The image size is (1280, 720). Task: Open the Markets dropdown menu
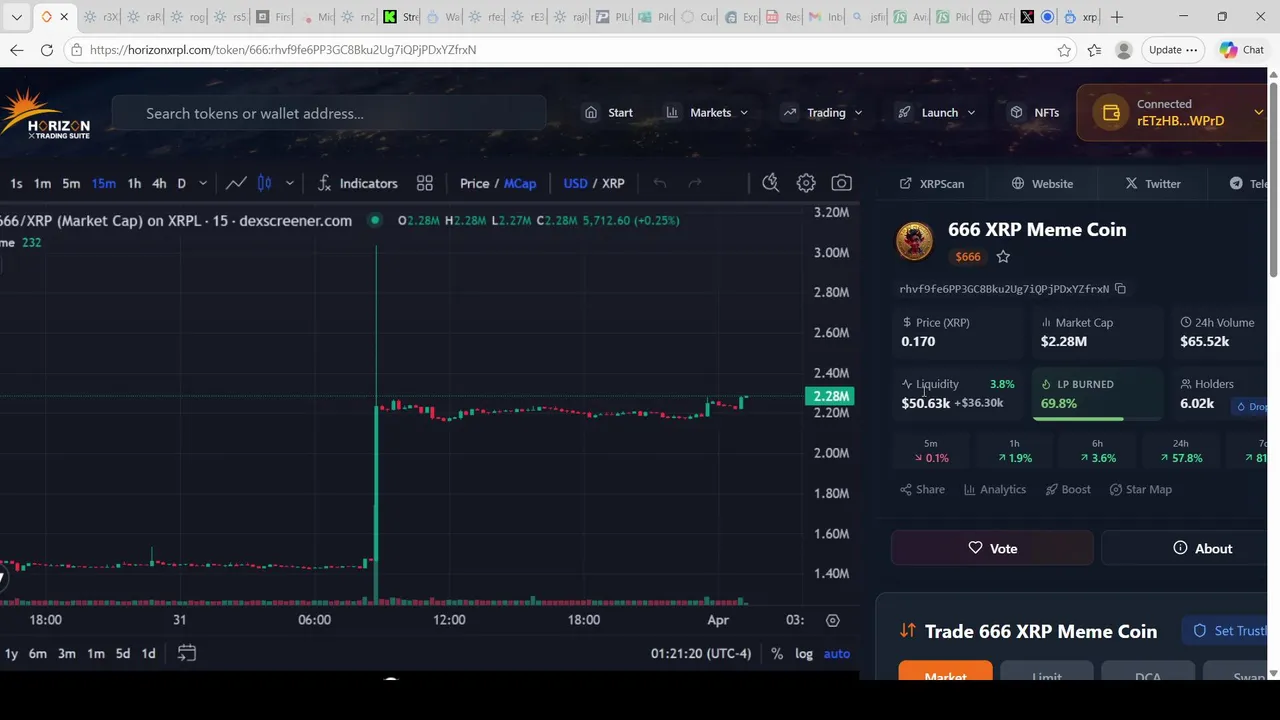707,113
